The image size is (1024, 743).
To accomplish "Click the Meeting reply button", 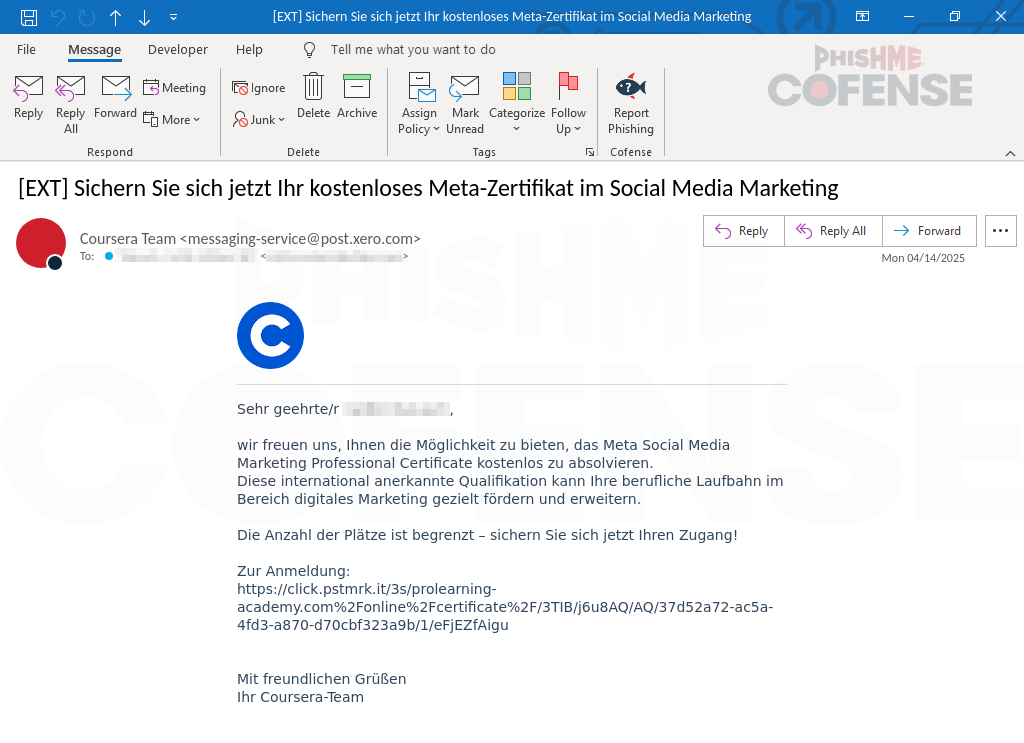I will pos(174,88).
